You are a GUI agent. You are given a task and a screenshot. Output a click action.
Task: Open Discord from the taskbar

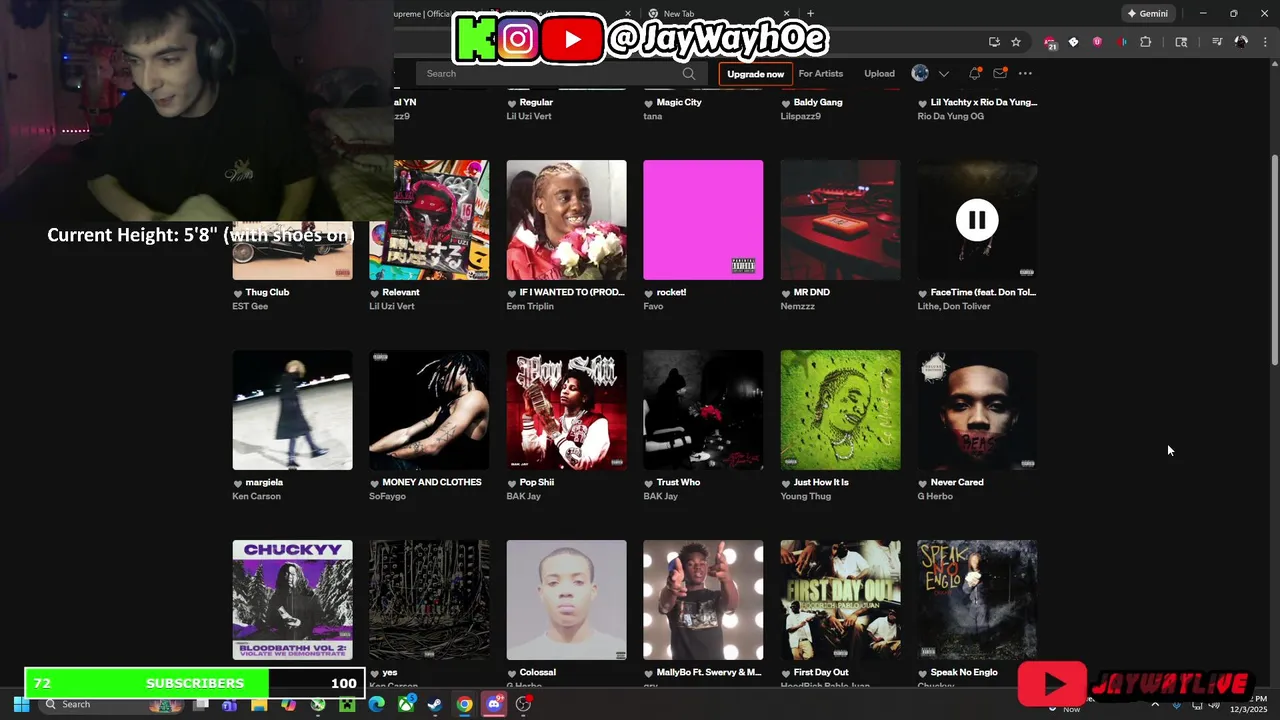[494, 704]
